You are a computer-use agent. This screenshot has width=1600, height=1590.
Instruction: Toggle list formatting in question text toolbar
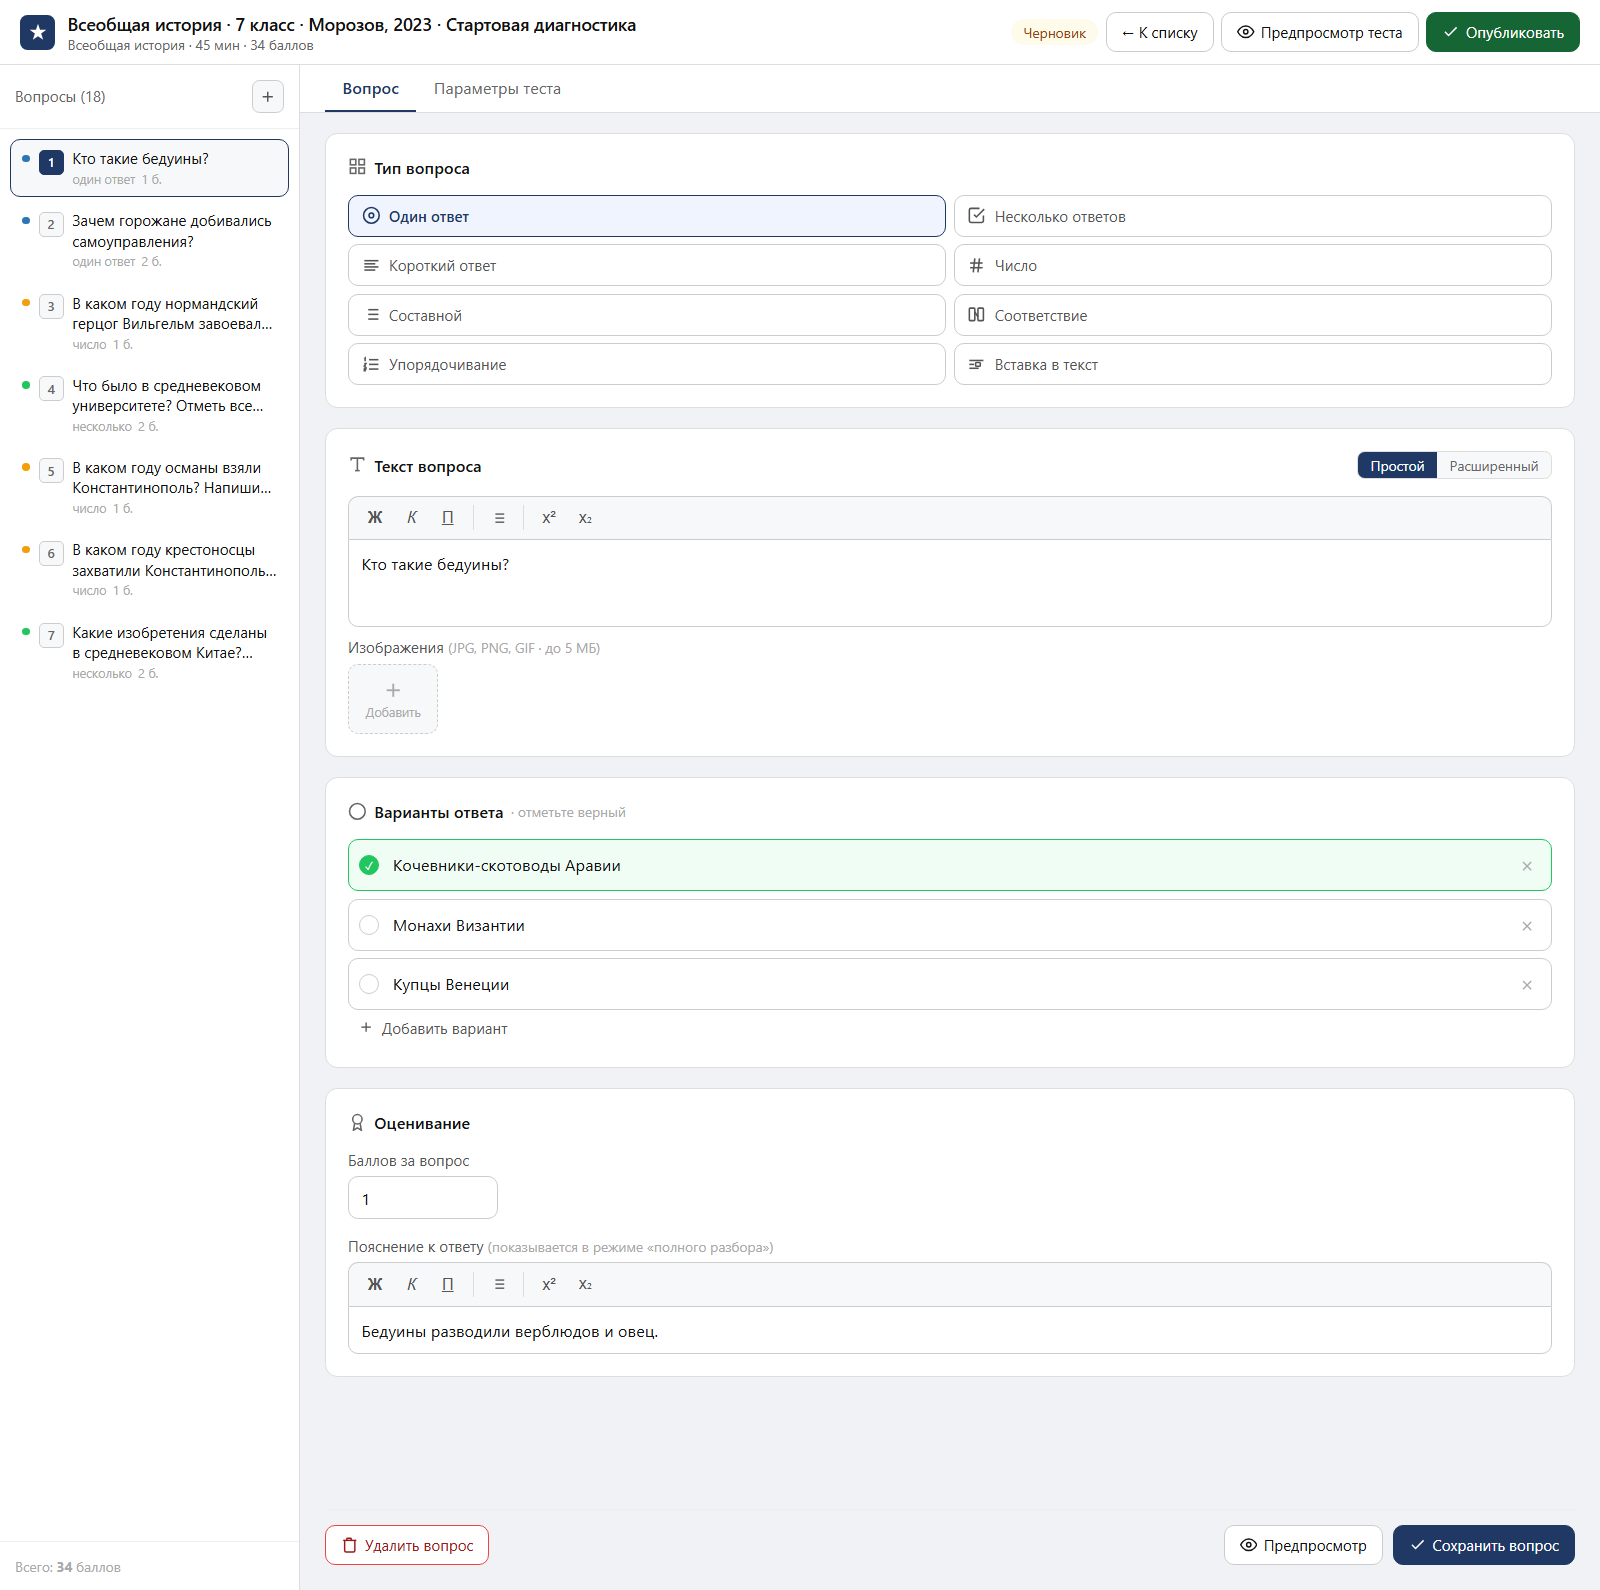point(499,518)
